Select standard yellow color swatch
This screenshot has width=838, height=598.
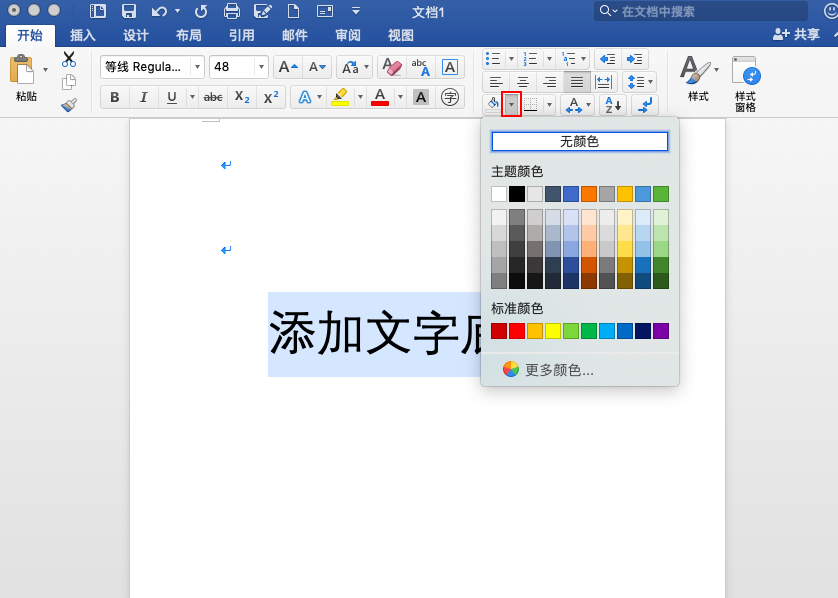pyautogui.click(x=553, y=331)
